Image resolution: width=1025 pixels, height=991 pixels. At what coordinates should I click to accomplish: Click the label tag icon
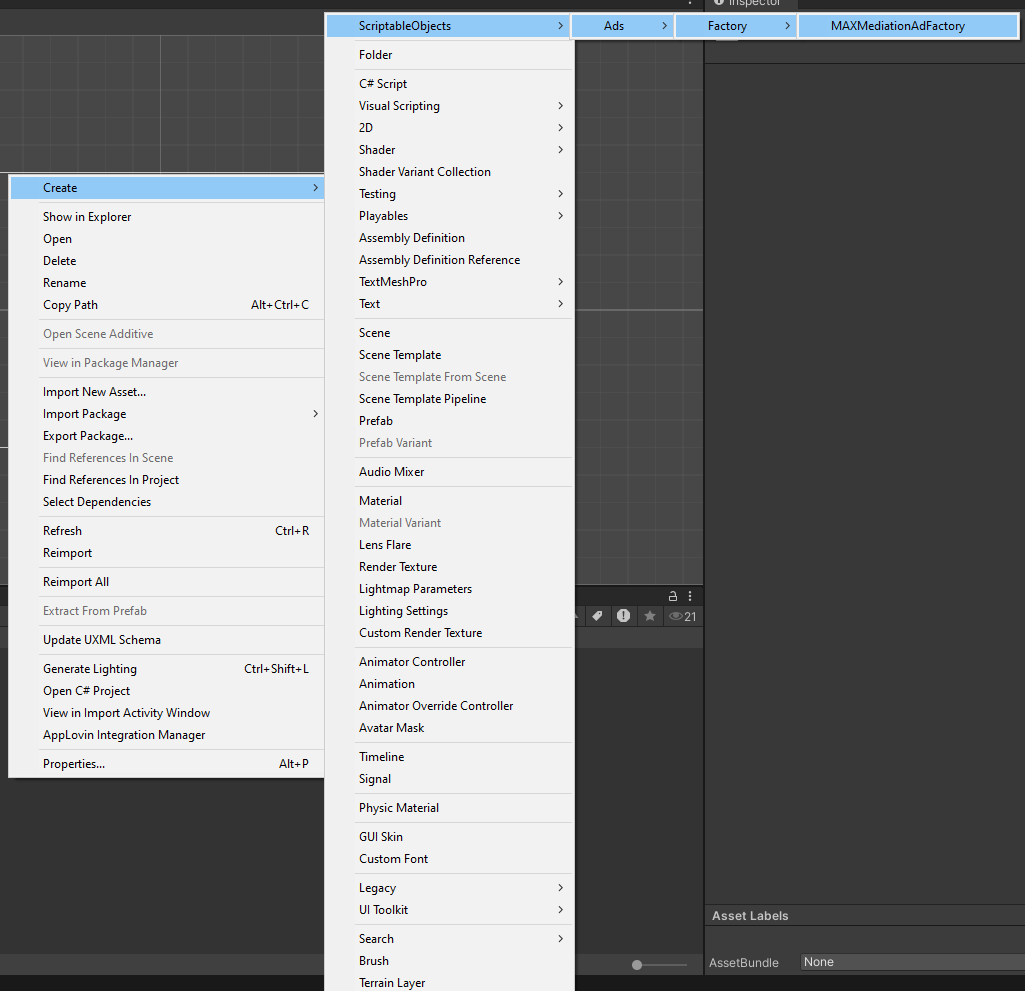(x=598, y=616)
